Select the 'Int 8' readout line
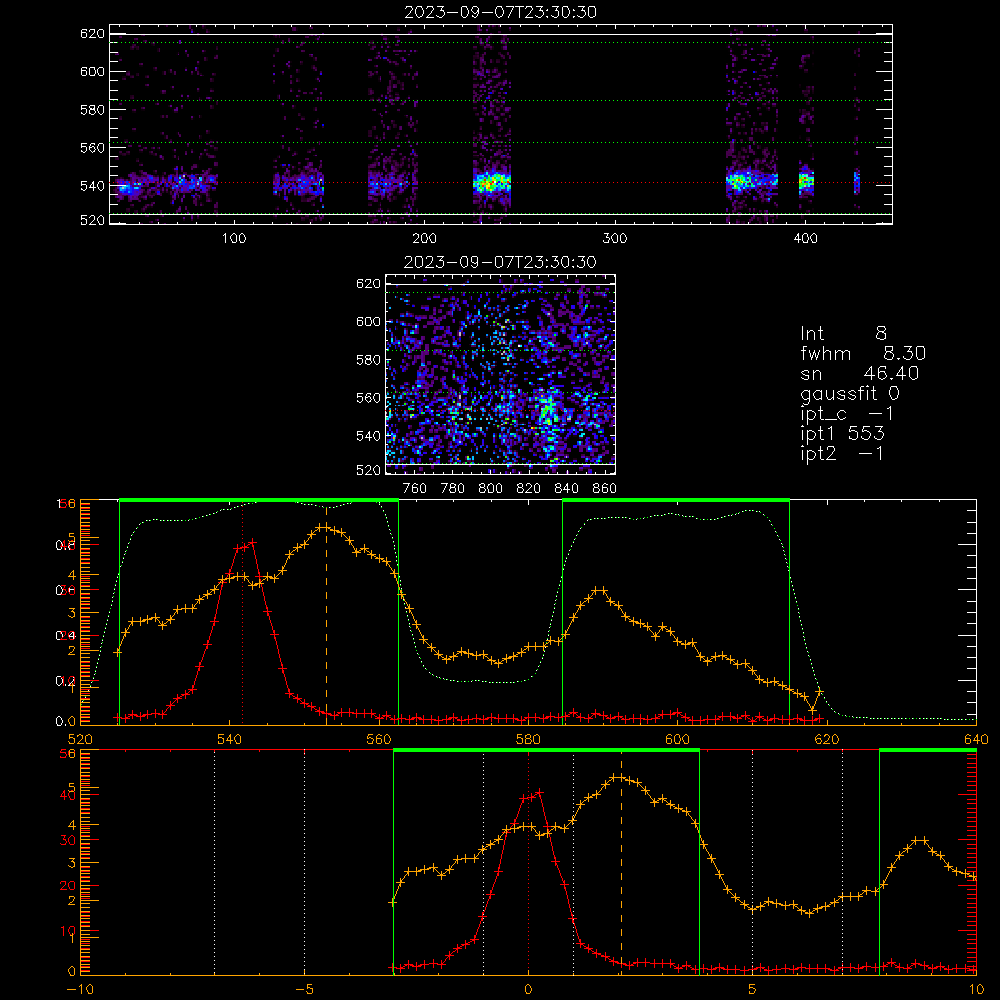This screenshot has height=1000, width=1000. tap(844, 334)
